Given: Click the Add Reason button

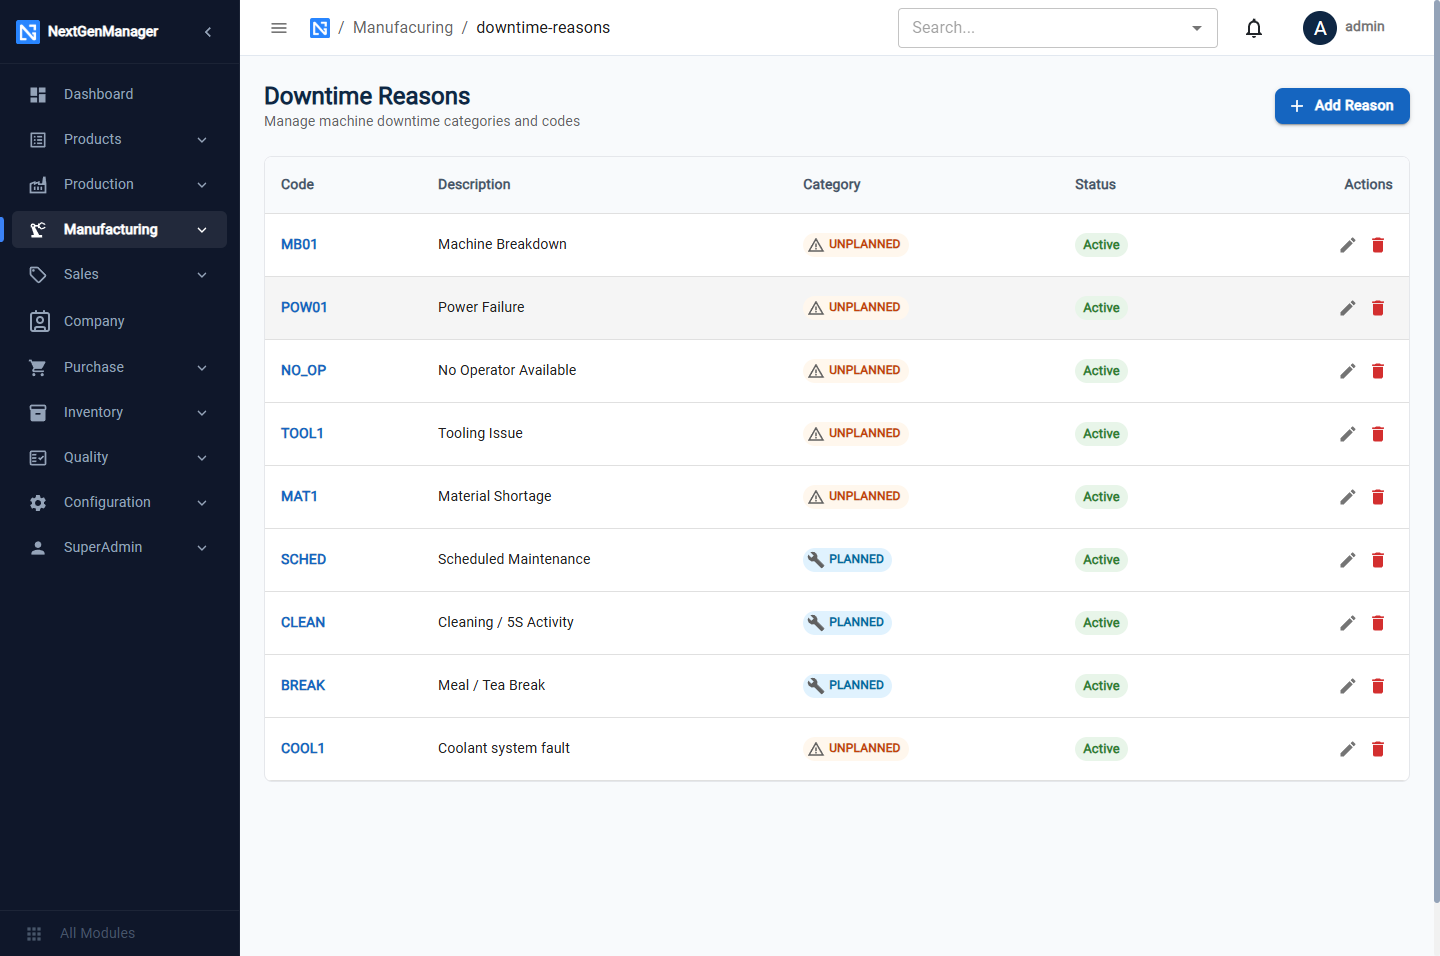Looking at the screenshot, I should coord(1342,106).
